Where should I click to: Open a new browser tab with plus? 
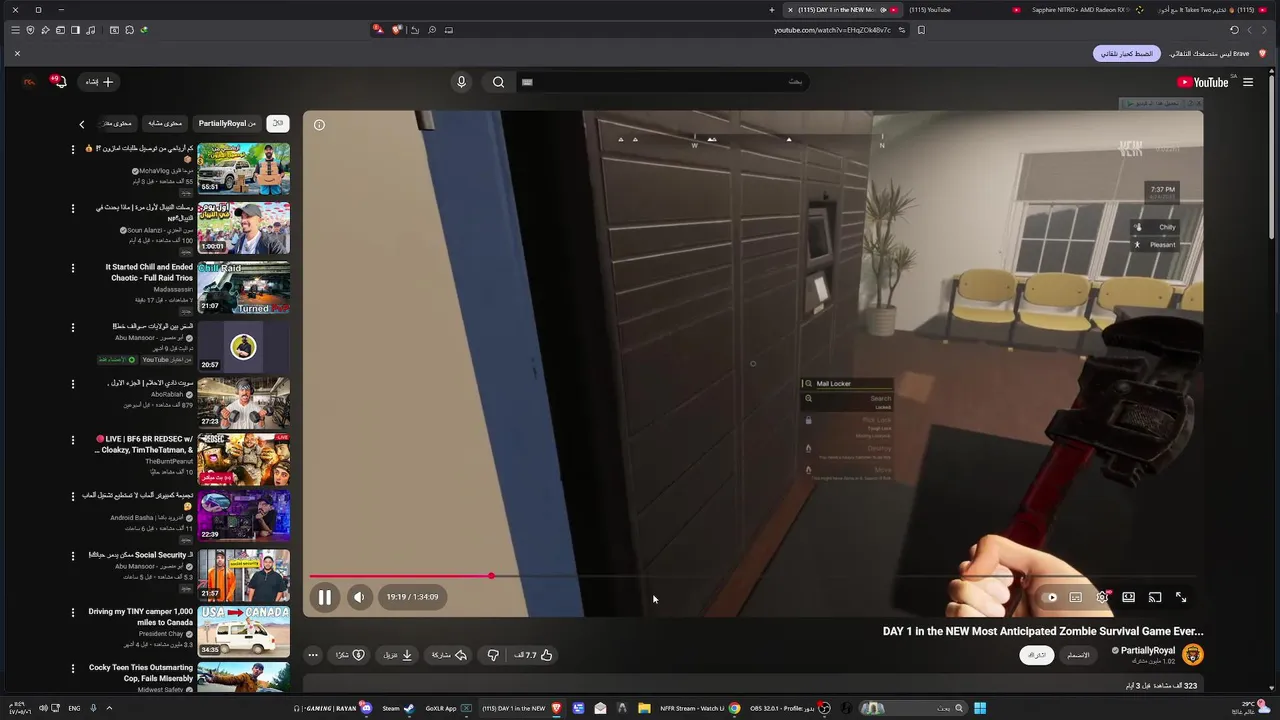point(771,10)
